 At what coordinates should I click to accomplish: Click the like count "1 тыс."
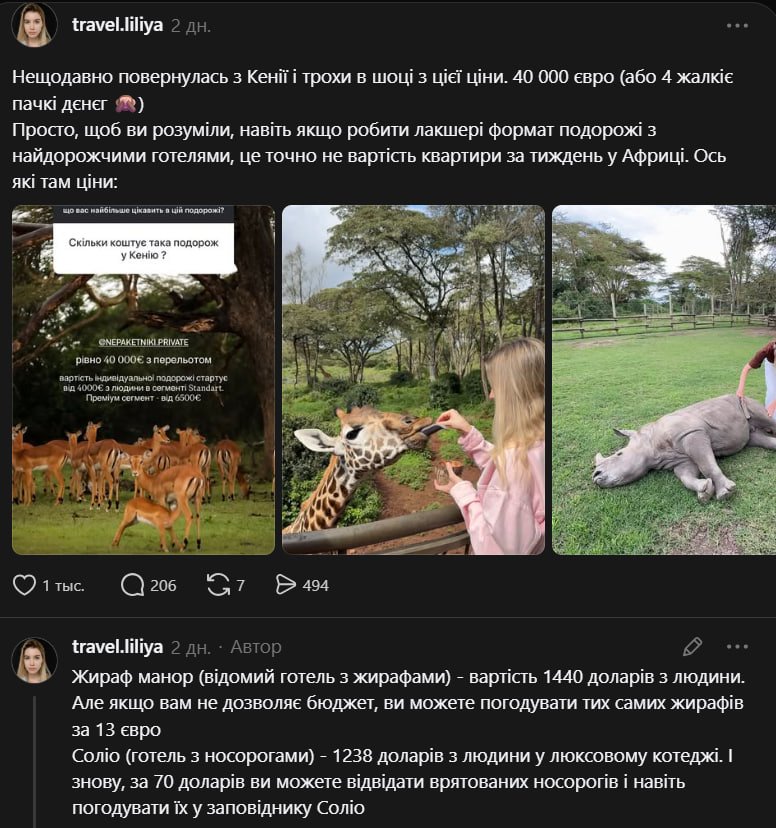(x=63, y=585)
